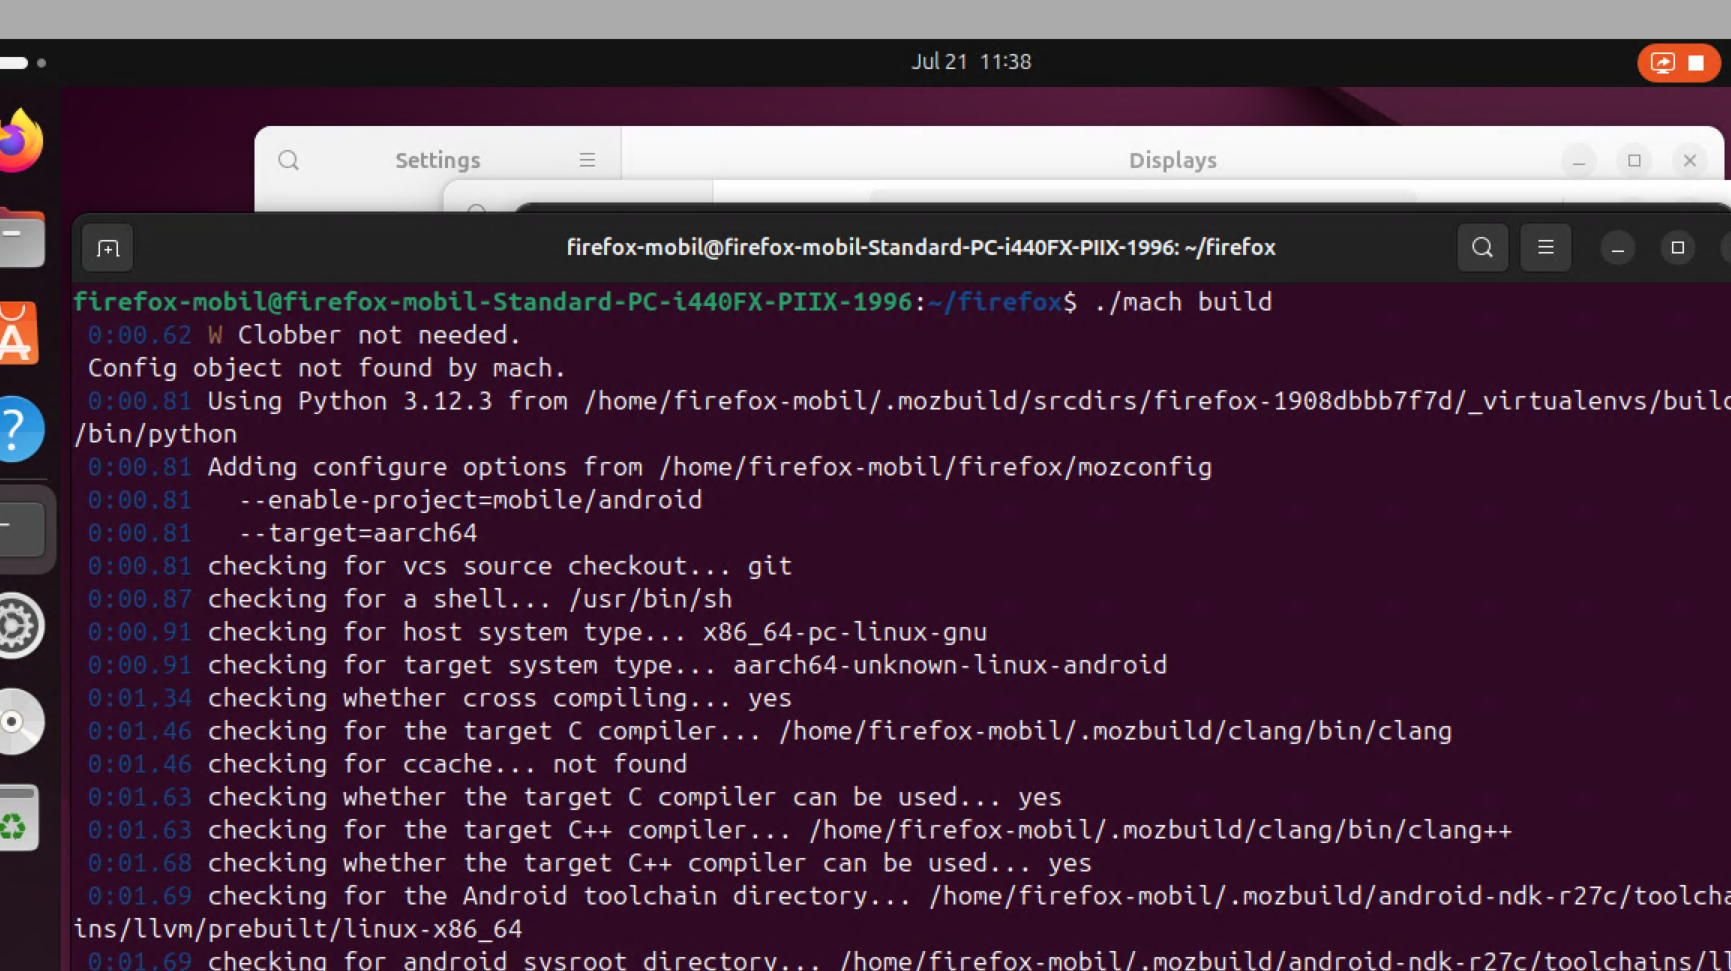Open the clock showing Jul 21 11:38
This screenshot has height=971, width=1731.
pos(971,62)
